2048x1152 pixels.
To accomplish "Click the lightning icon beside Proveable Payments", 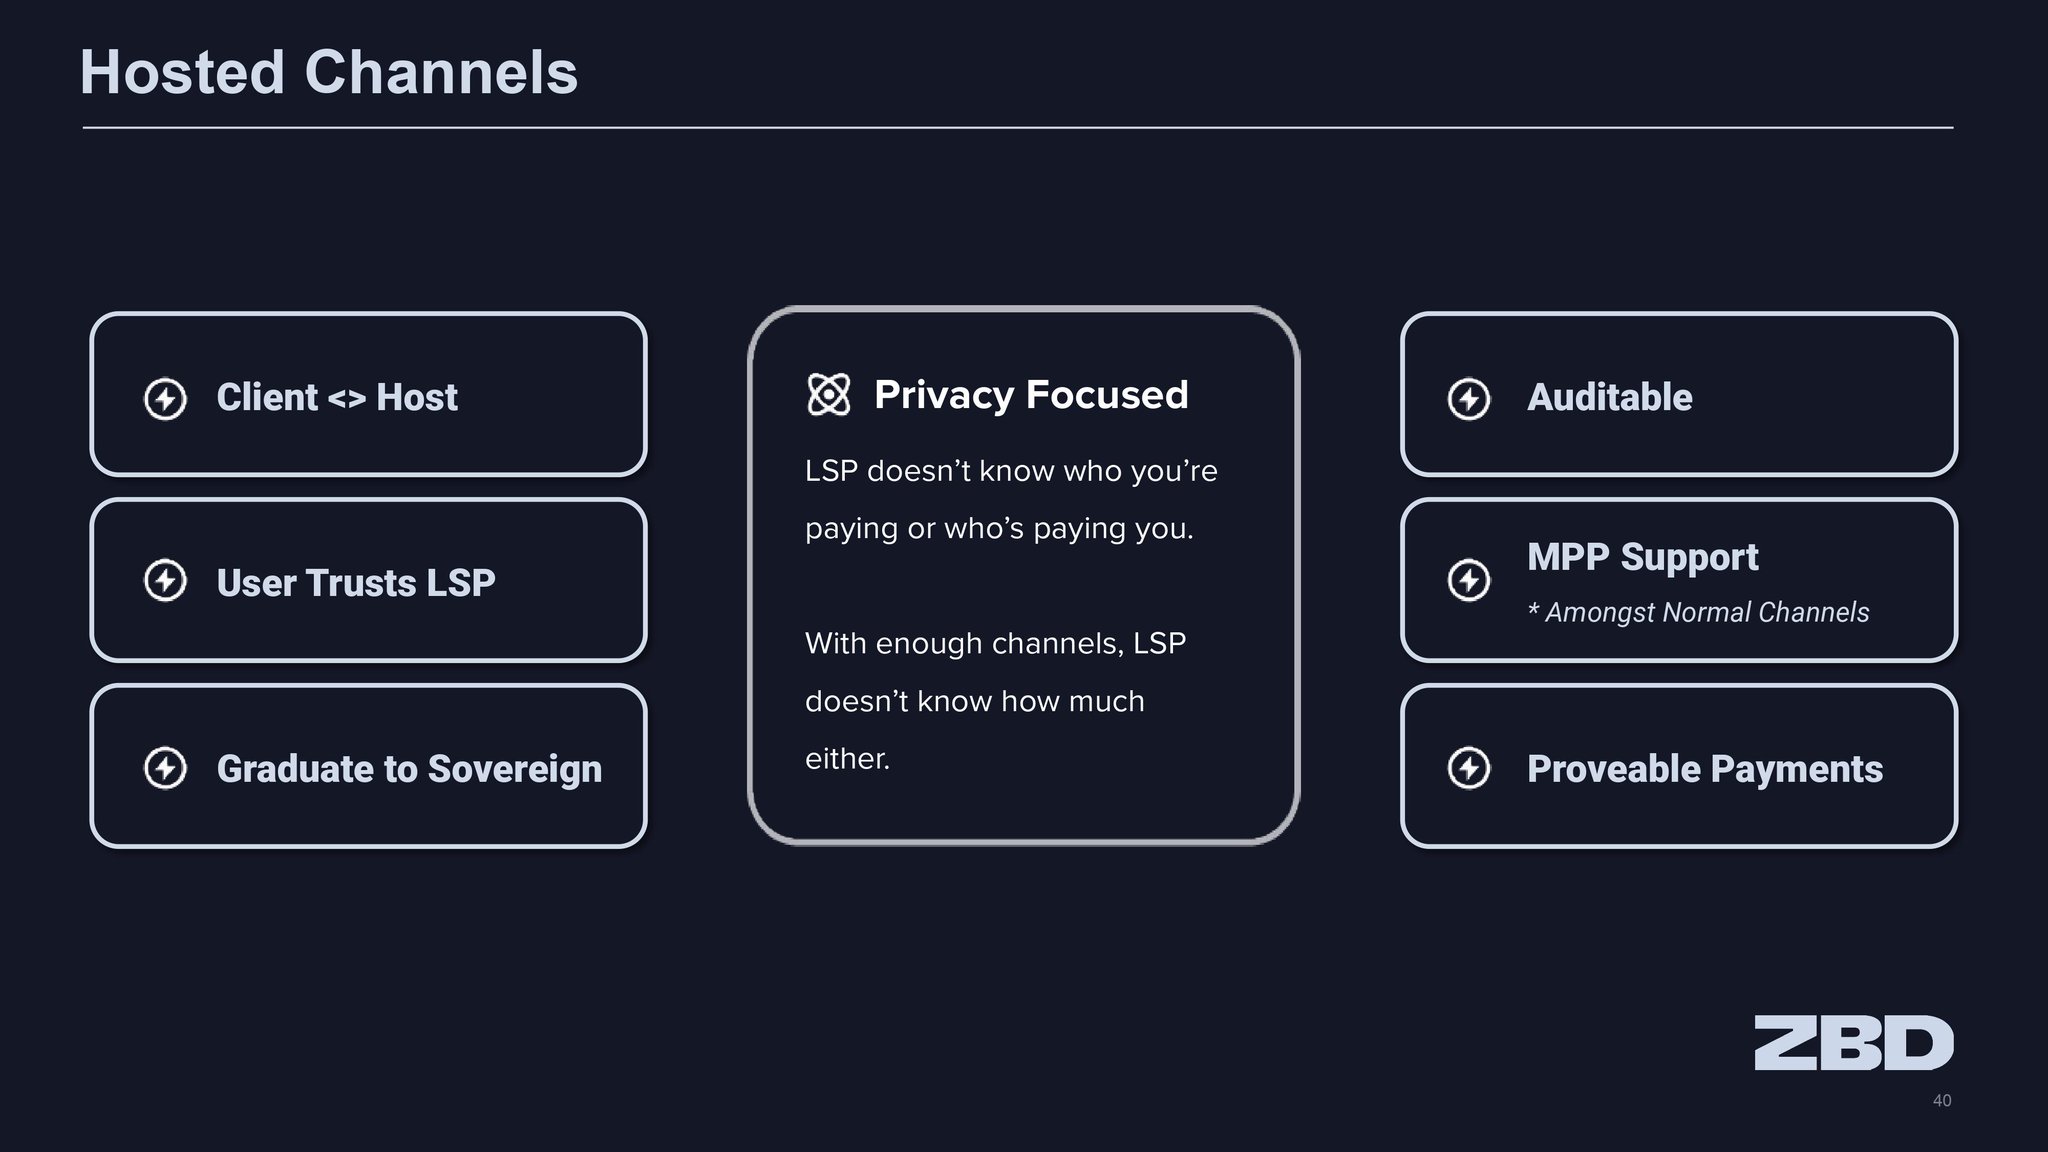I will [1469, 768].
